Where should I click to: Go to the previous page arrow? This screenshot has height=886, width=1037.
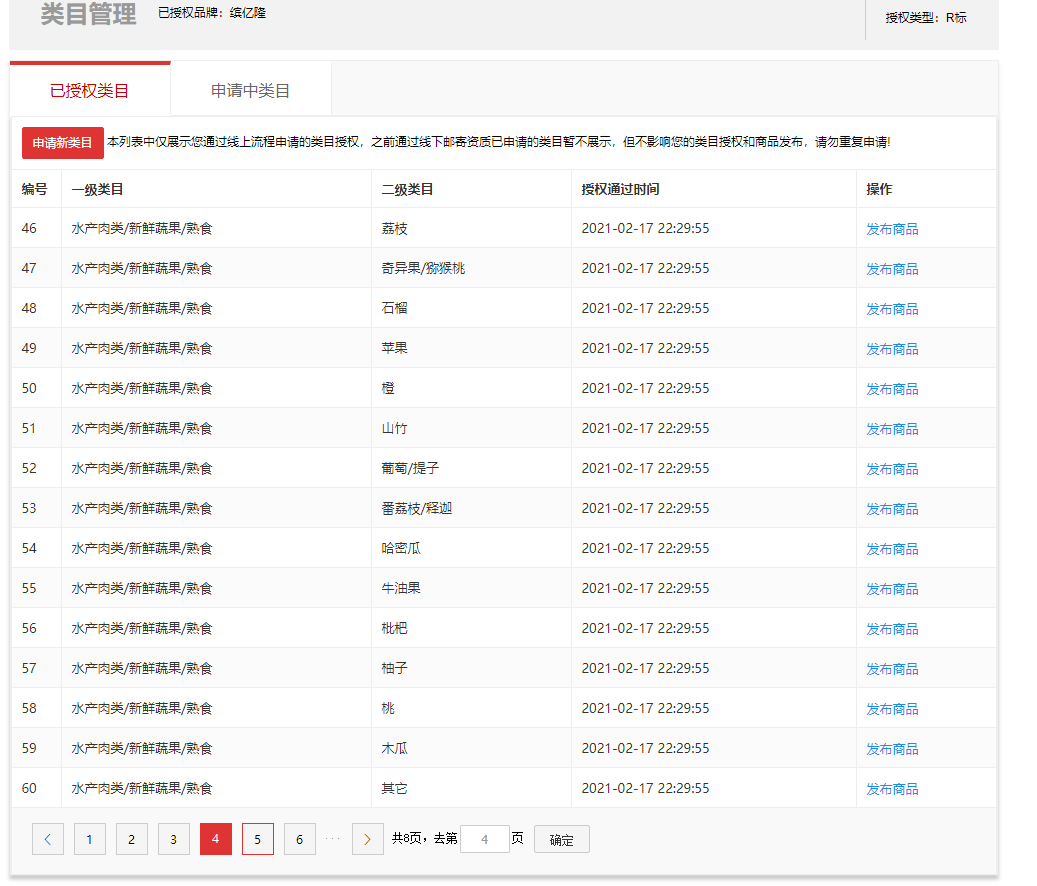48,839
